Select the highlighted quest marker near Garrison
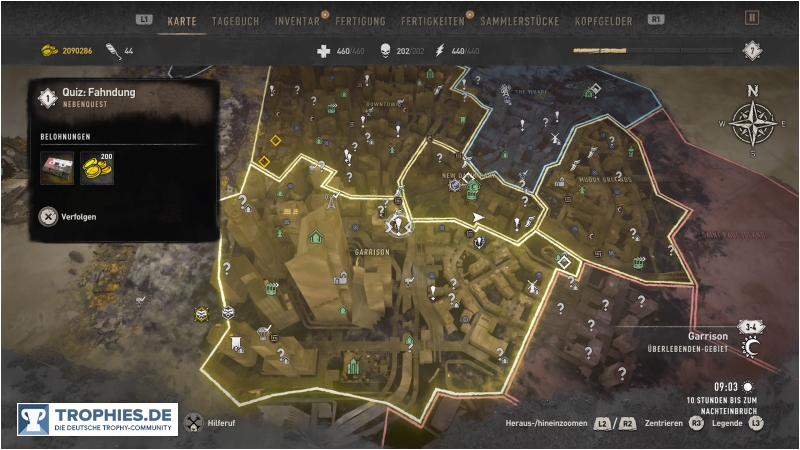This screenshot has width=800, height=450. click(x=398, y=224)
